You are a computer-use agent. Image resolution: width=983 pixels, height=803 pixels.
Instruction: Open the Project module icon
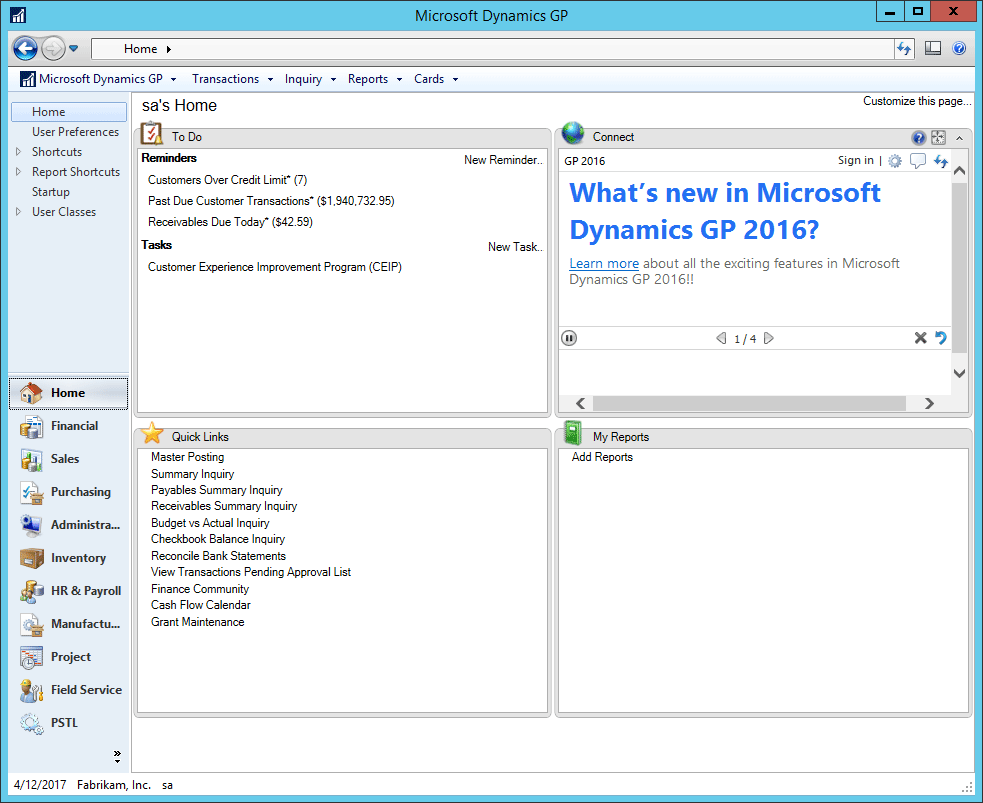pyautogui.click(x=31, y=658)
